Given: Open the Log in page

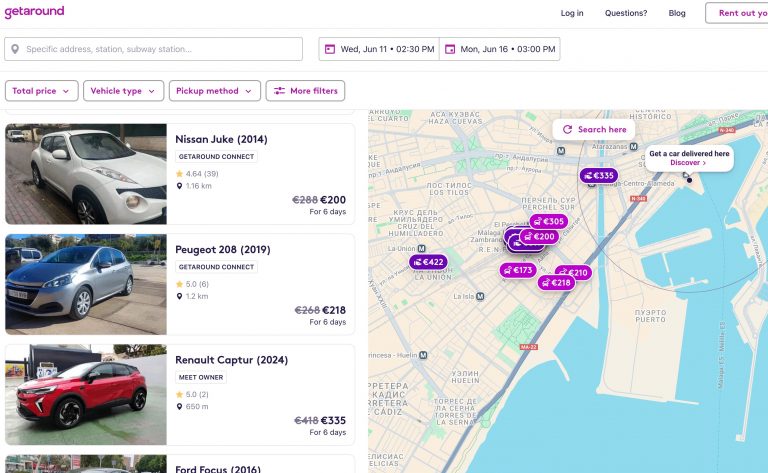Looking at the screenshot, I should tap(572, 13).
